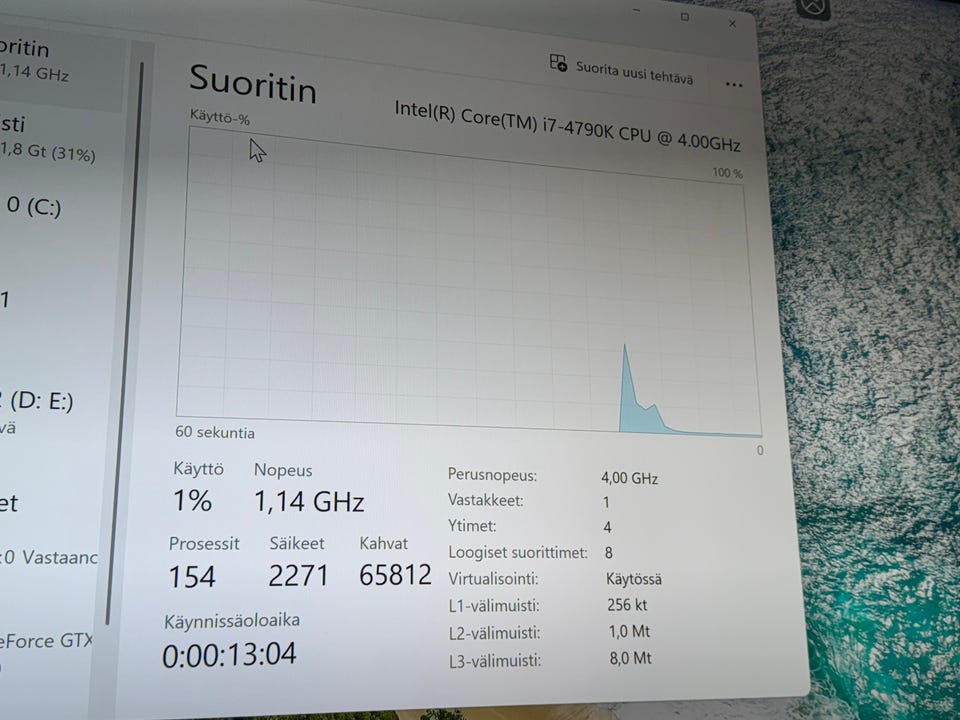Close the Task Manager window
Image resolution: width=960 pixels, height=720 pixels.
pos(732,23)
